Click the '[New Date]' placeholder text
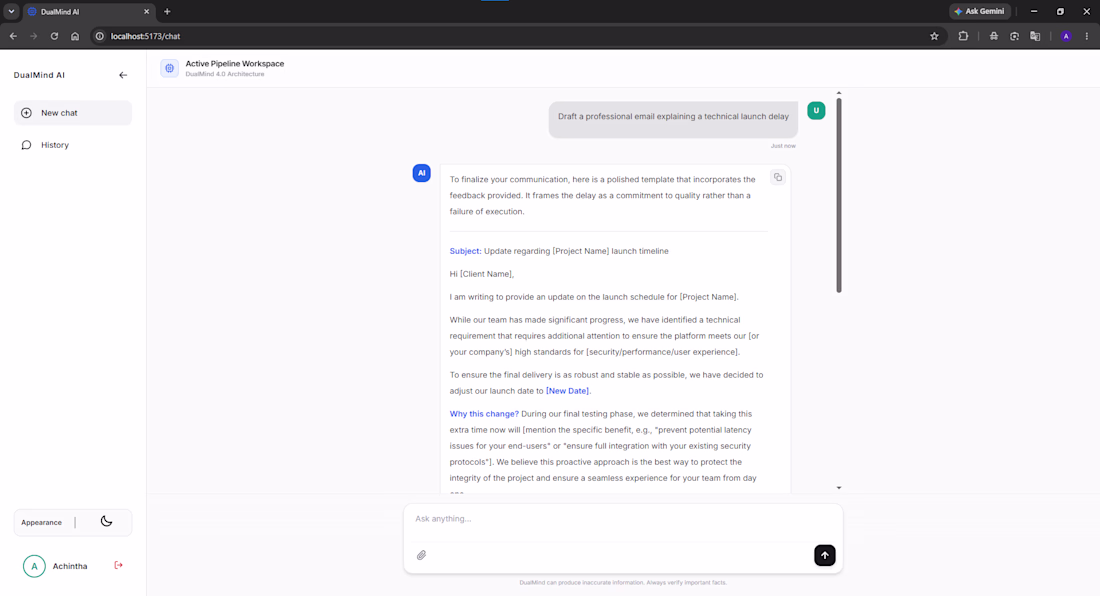The height and width of the screenshot is (596, 1100). 568,391
